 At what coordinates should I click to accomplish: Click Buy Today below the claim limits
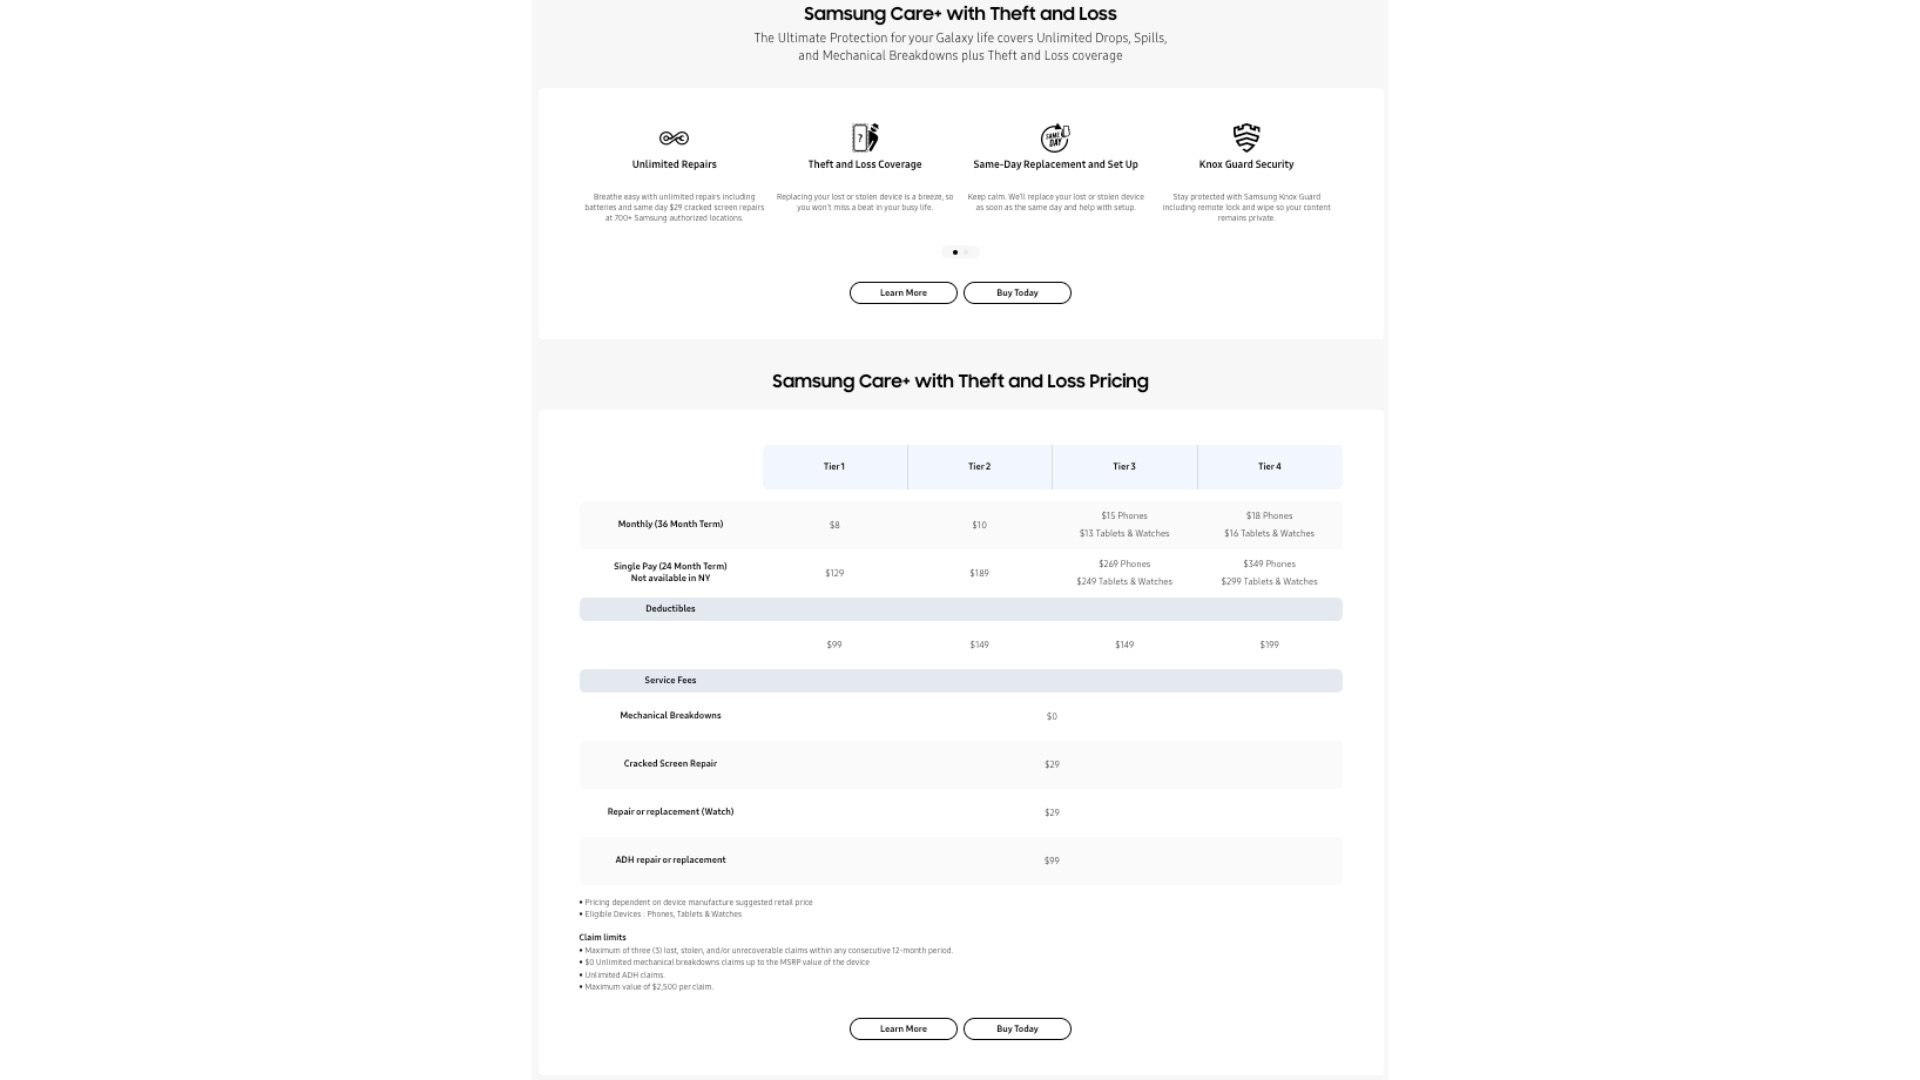[1017, 1029]
